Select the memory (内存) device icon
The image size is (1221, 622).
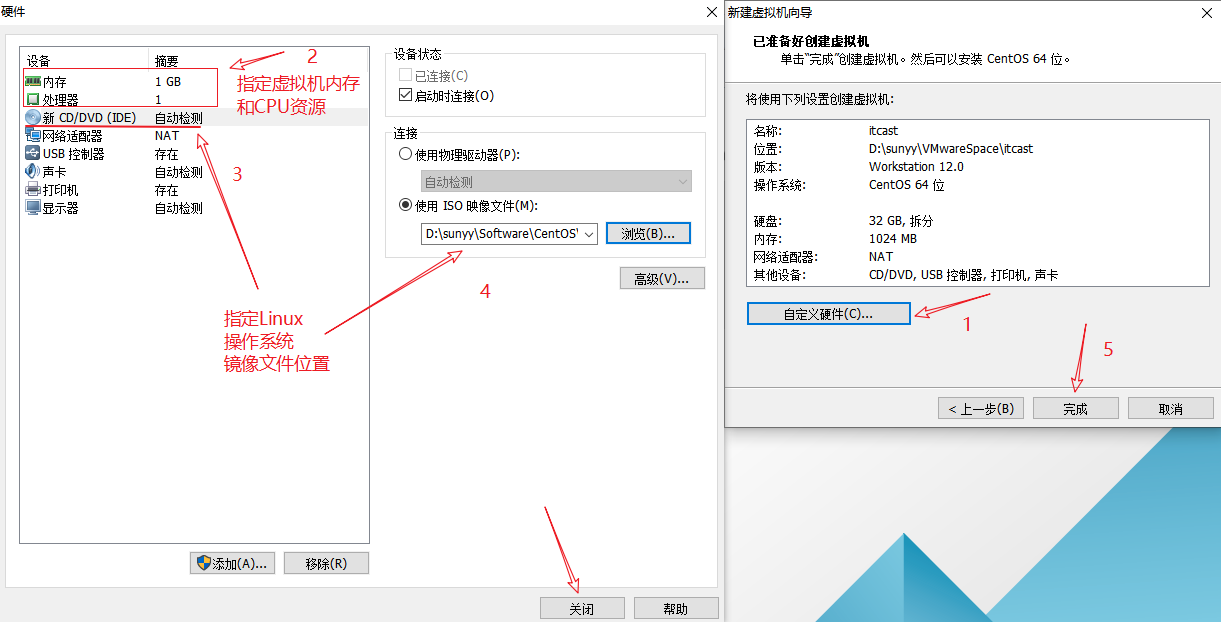33,82
